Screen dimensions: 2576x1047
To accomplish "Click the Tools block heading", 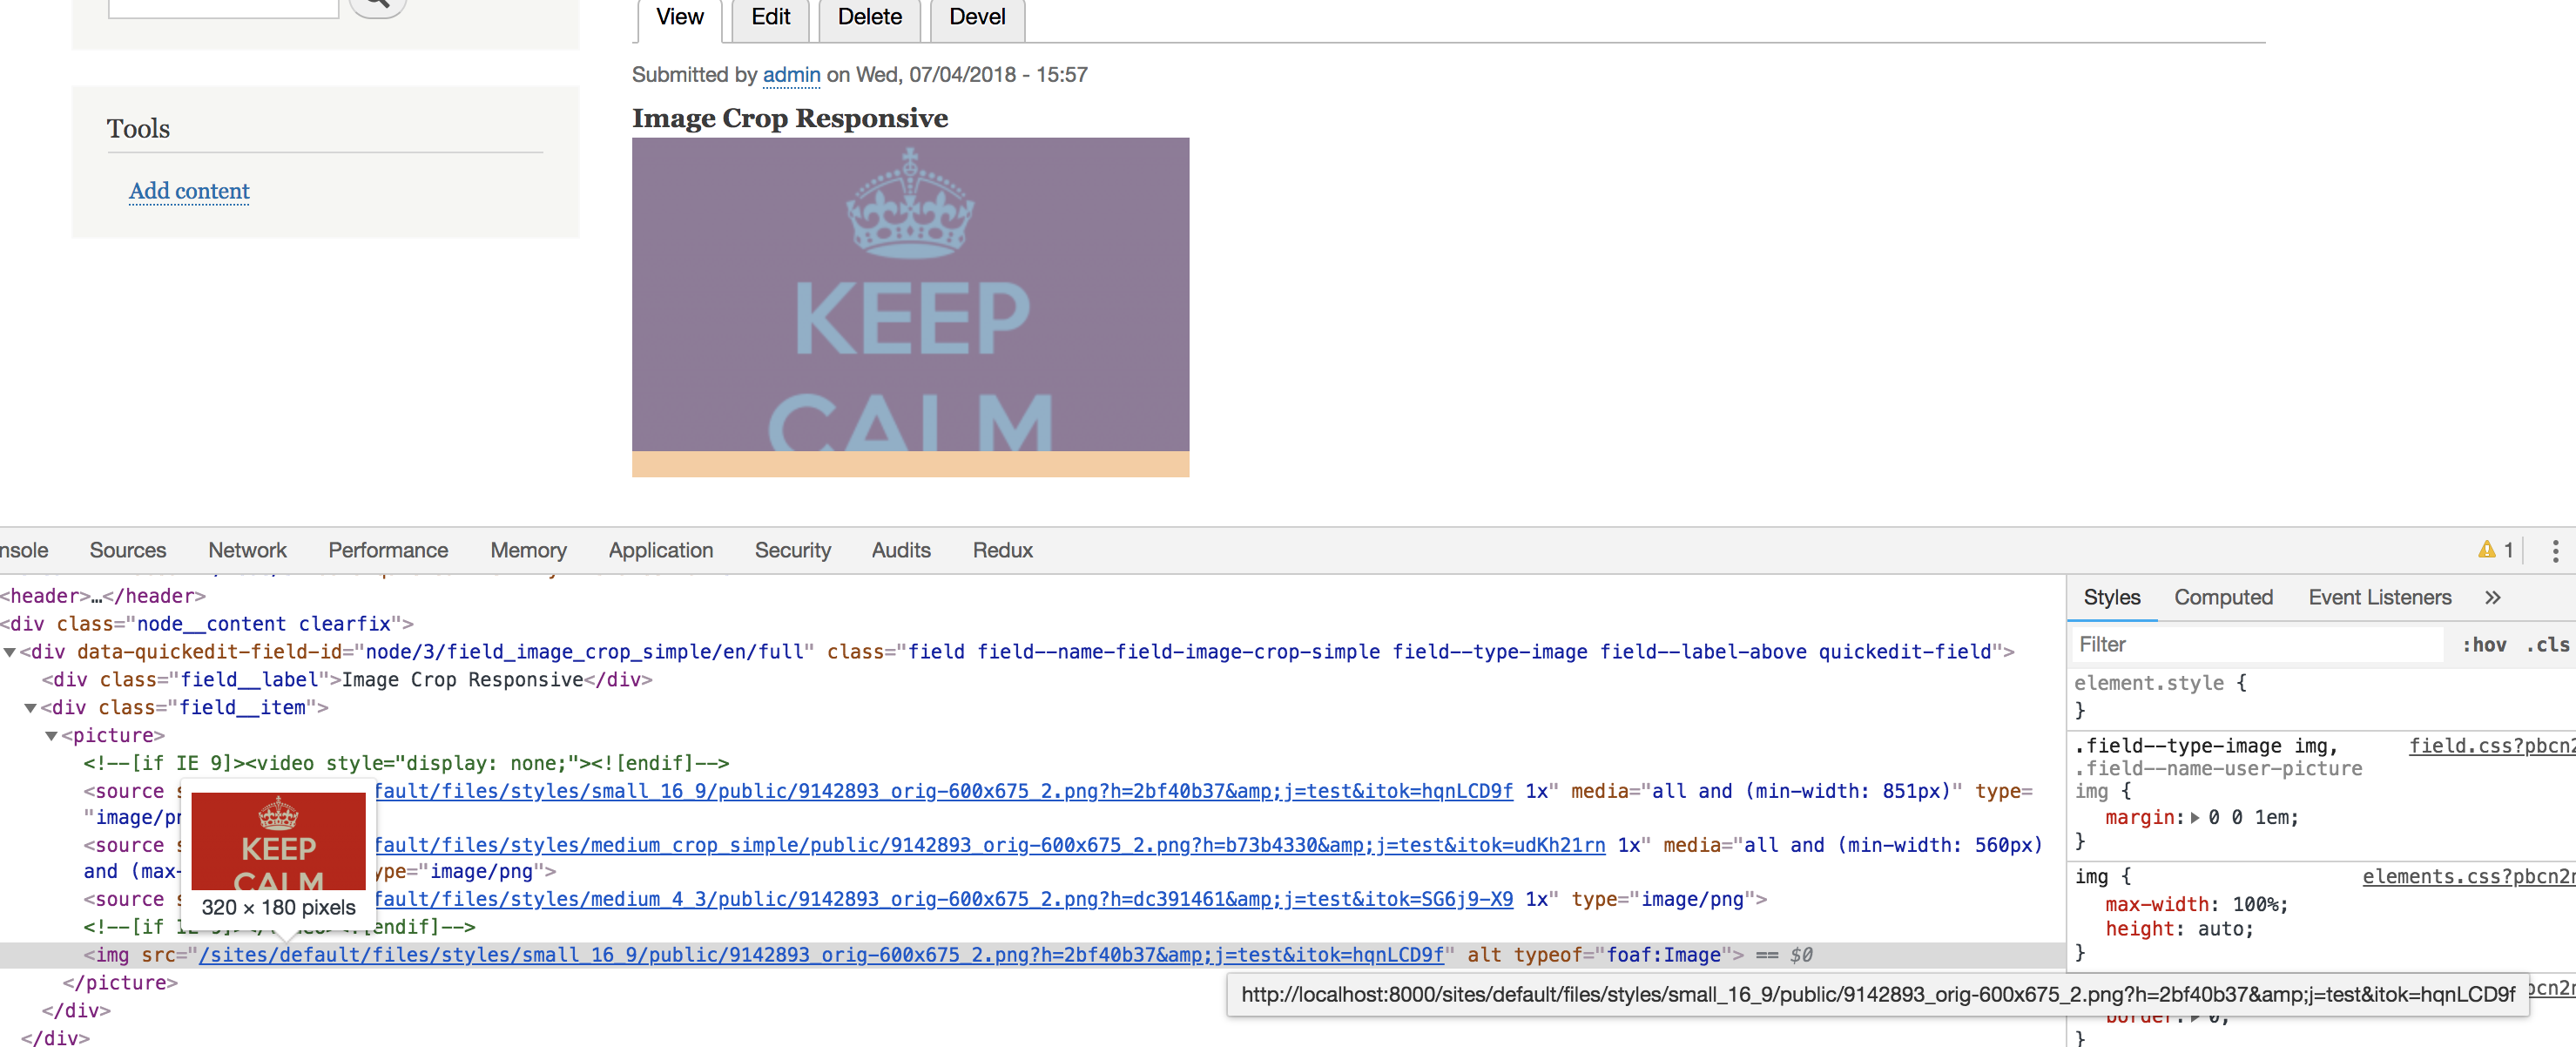I will [x=138, y=129].
